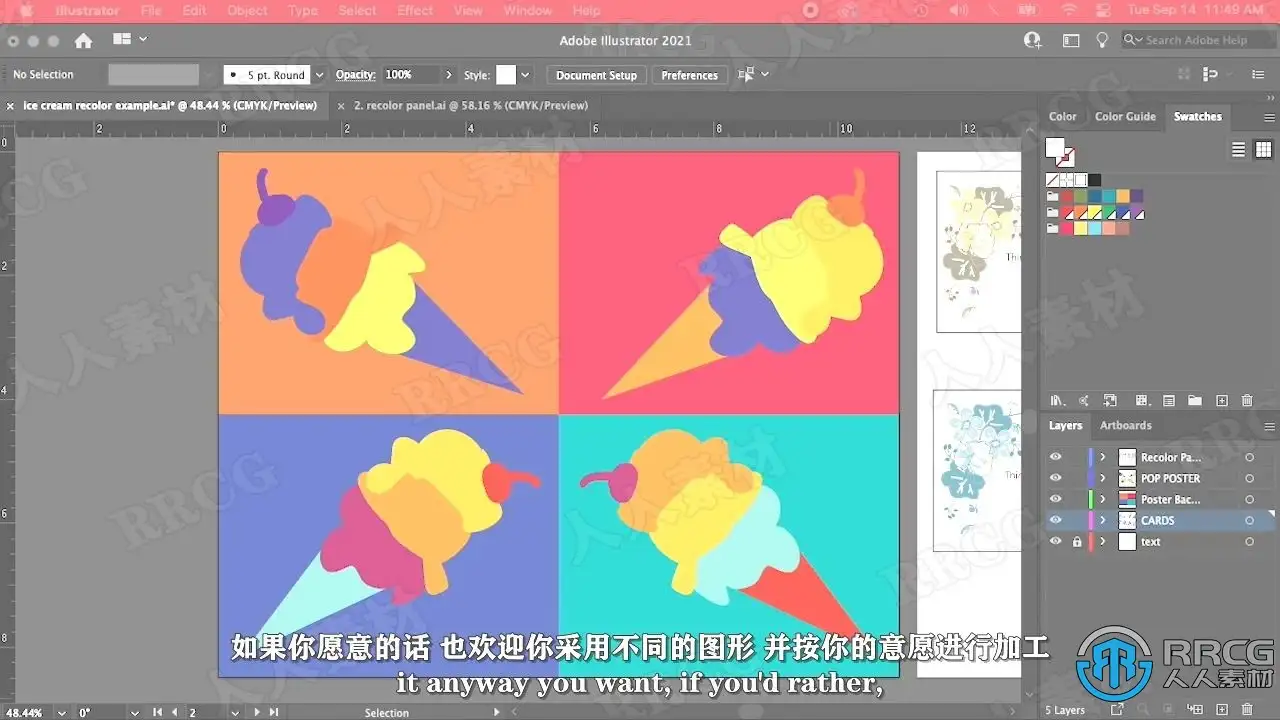Click the Opacity label link
The width and height of the screenshot is (1280, 720).
coord(355,75)
